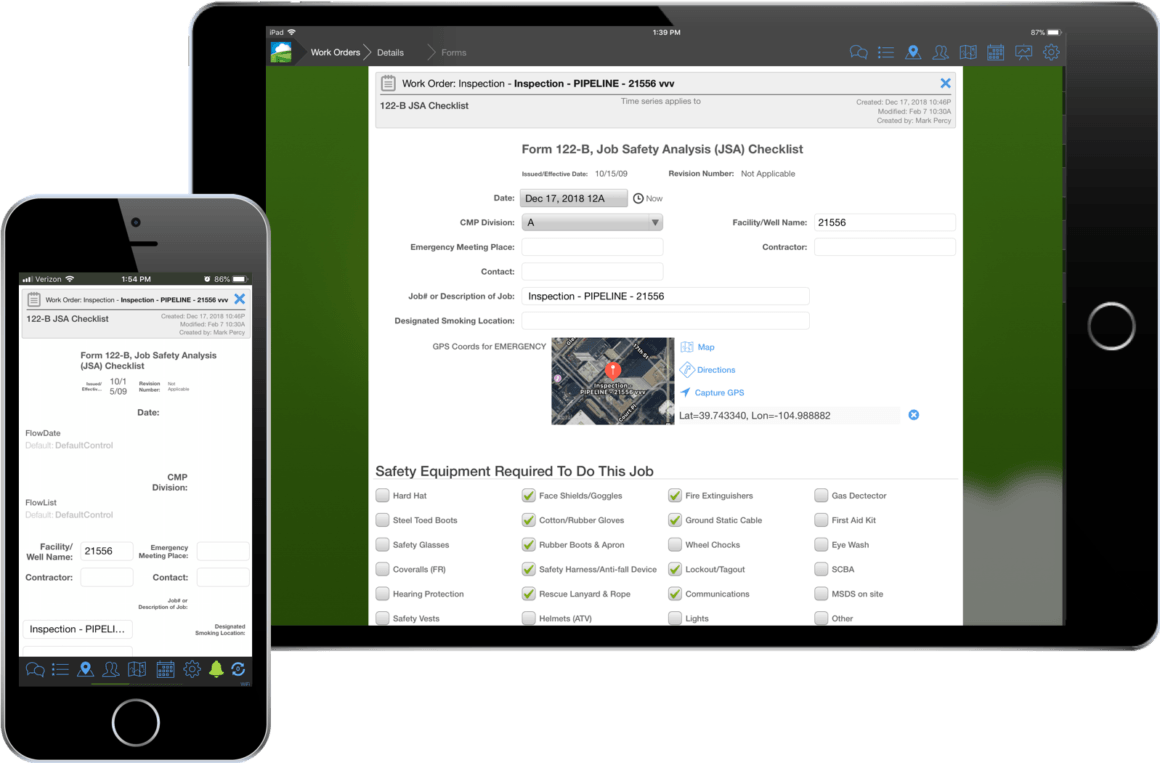
Task: Tap map pin icon in iPad toolbar
Action: [914, 53]
